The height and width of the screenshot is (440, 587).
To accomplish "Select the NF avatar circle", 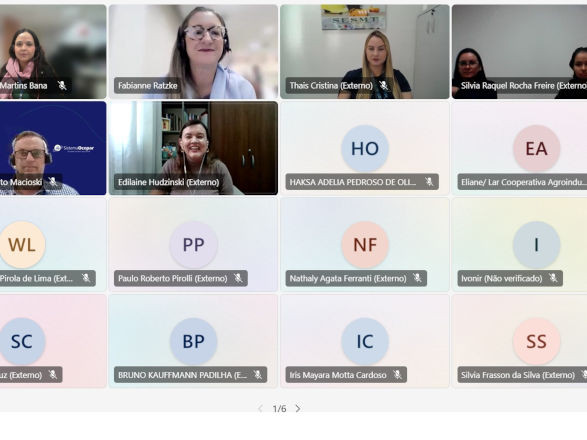I will (365, 245).
